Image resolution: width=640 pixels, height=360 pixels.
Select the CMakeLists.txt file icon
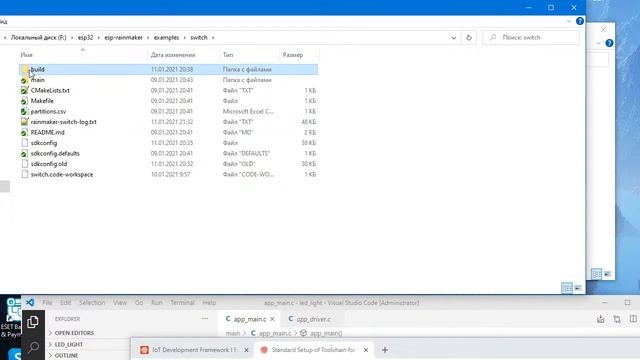[x=24, y=90]
